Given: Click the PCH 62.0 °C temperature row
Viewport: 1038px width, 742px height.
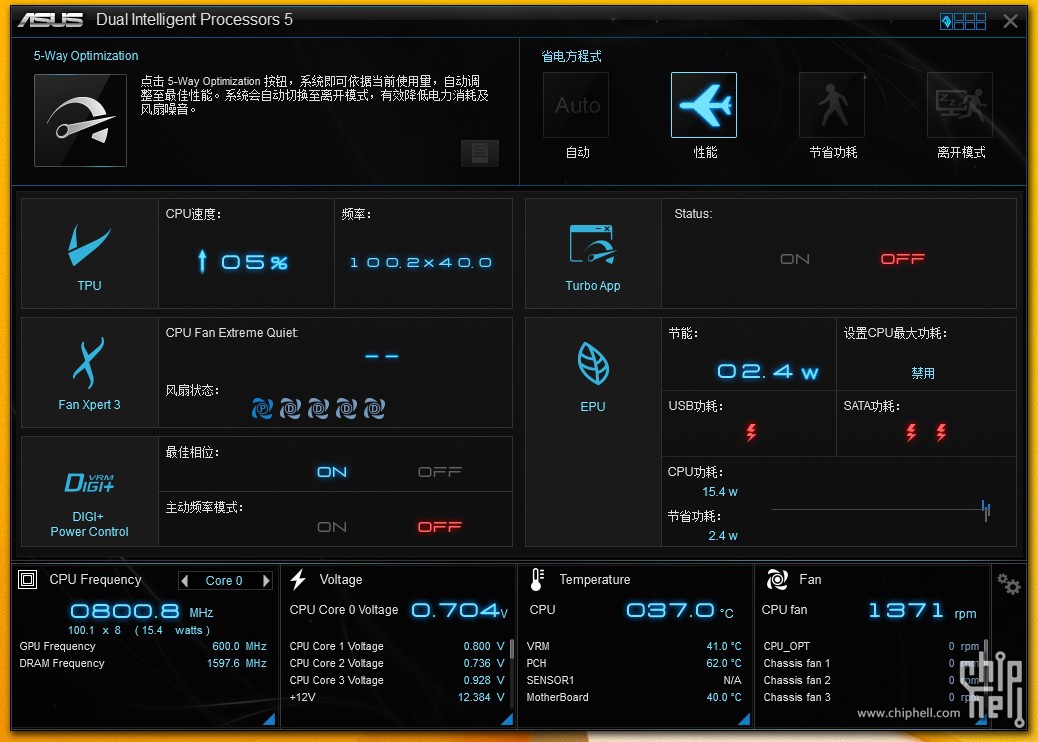Looking at the screenshot, I should [634, 663].
